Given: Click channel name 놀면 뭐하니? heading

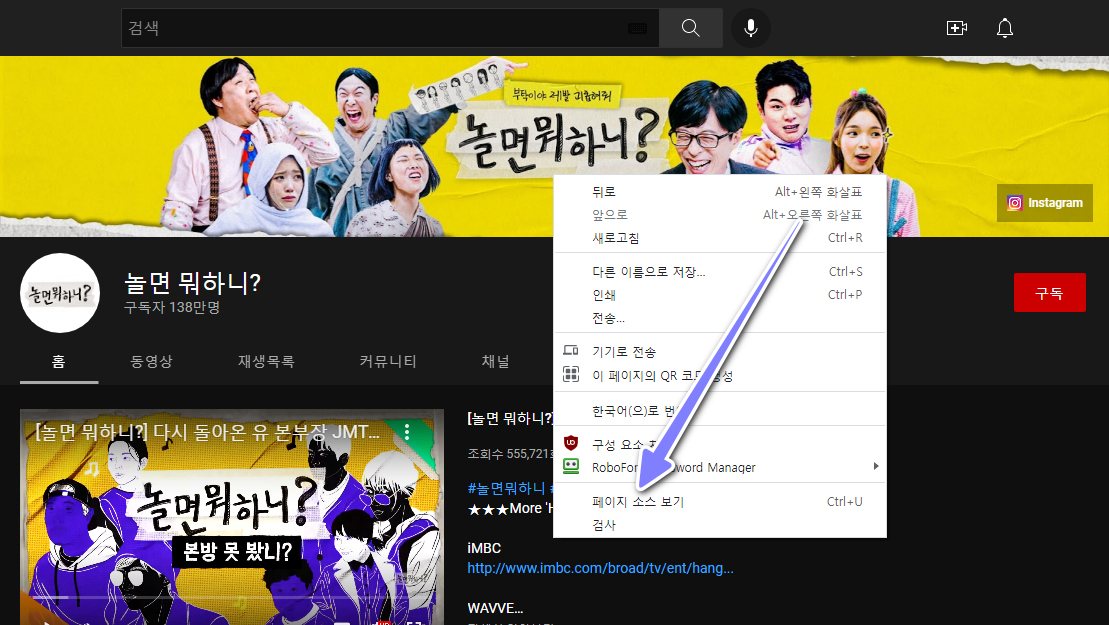Looking at the screenshot, I should click(x=192, y=283).
